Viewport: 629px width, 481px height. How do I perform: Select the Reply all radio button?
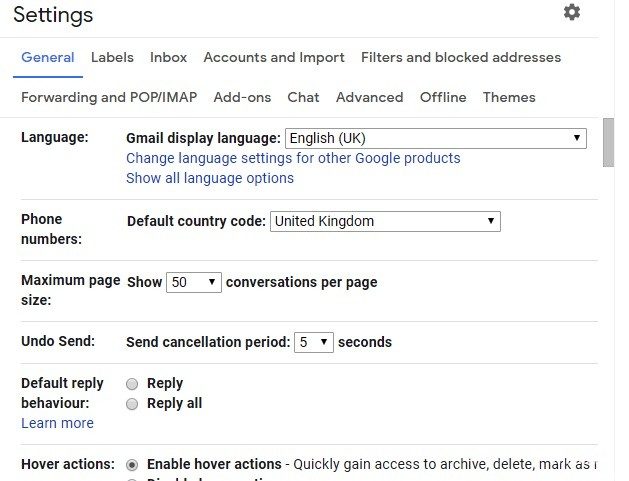tap(132, 404)
